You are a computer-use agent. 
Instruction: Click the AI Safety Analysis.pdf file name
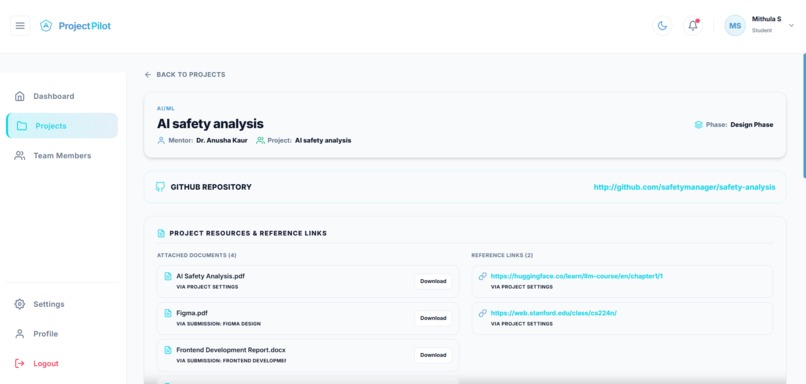point(210,276)
